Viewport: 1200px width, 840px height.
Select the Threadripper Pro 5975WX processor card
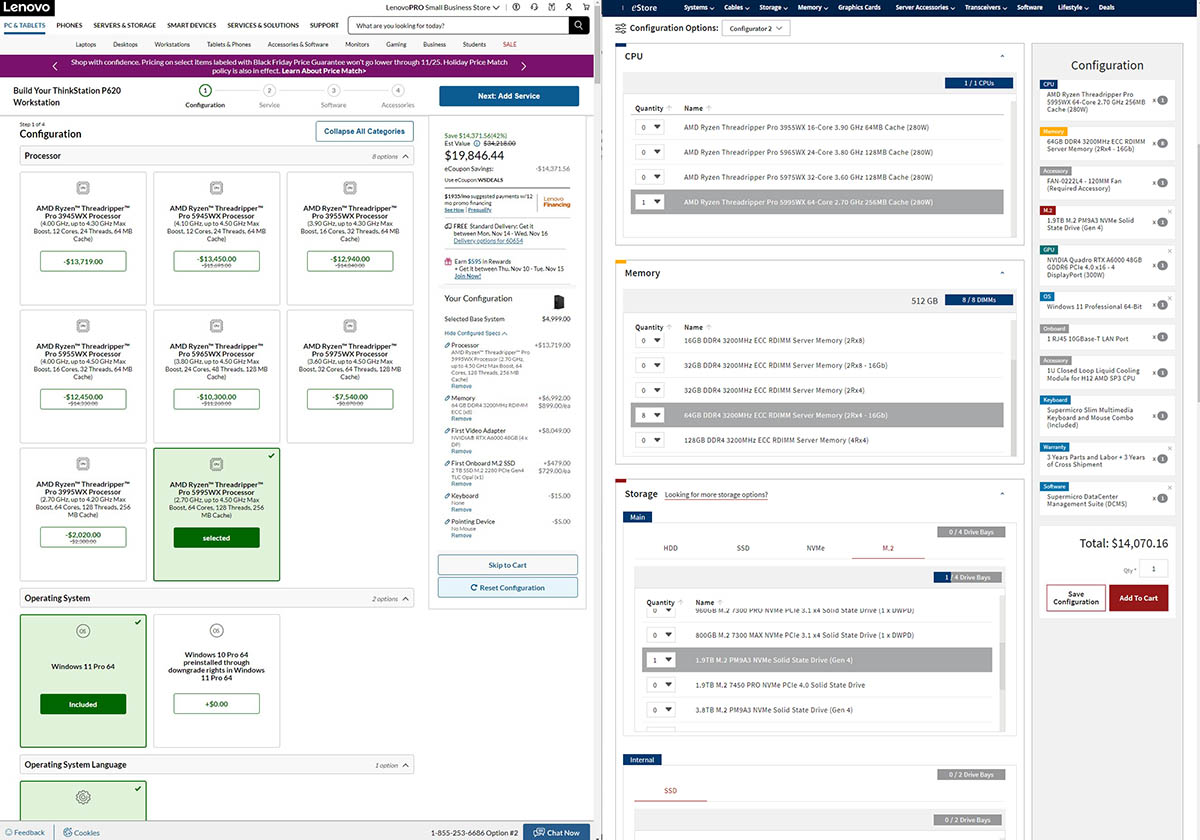349,376
